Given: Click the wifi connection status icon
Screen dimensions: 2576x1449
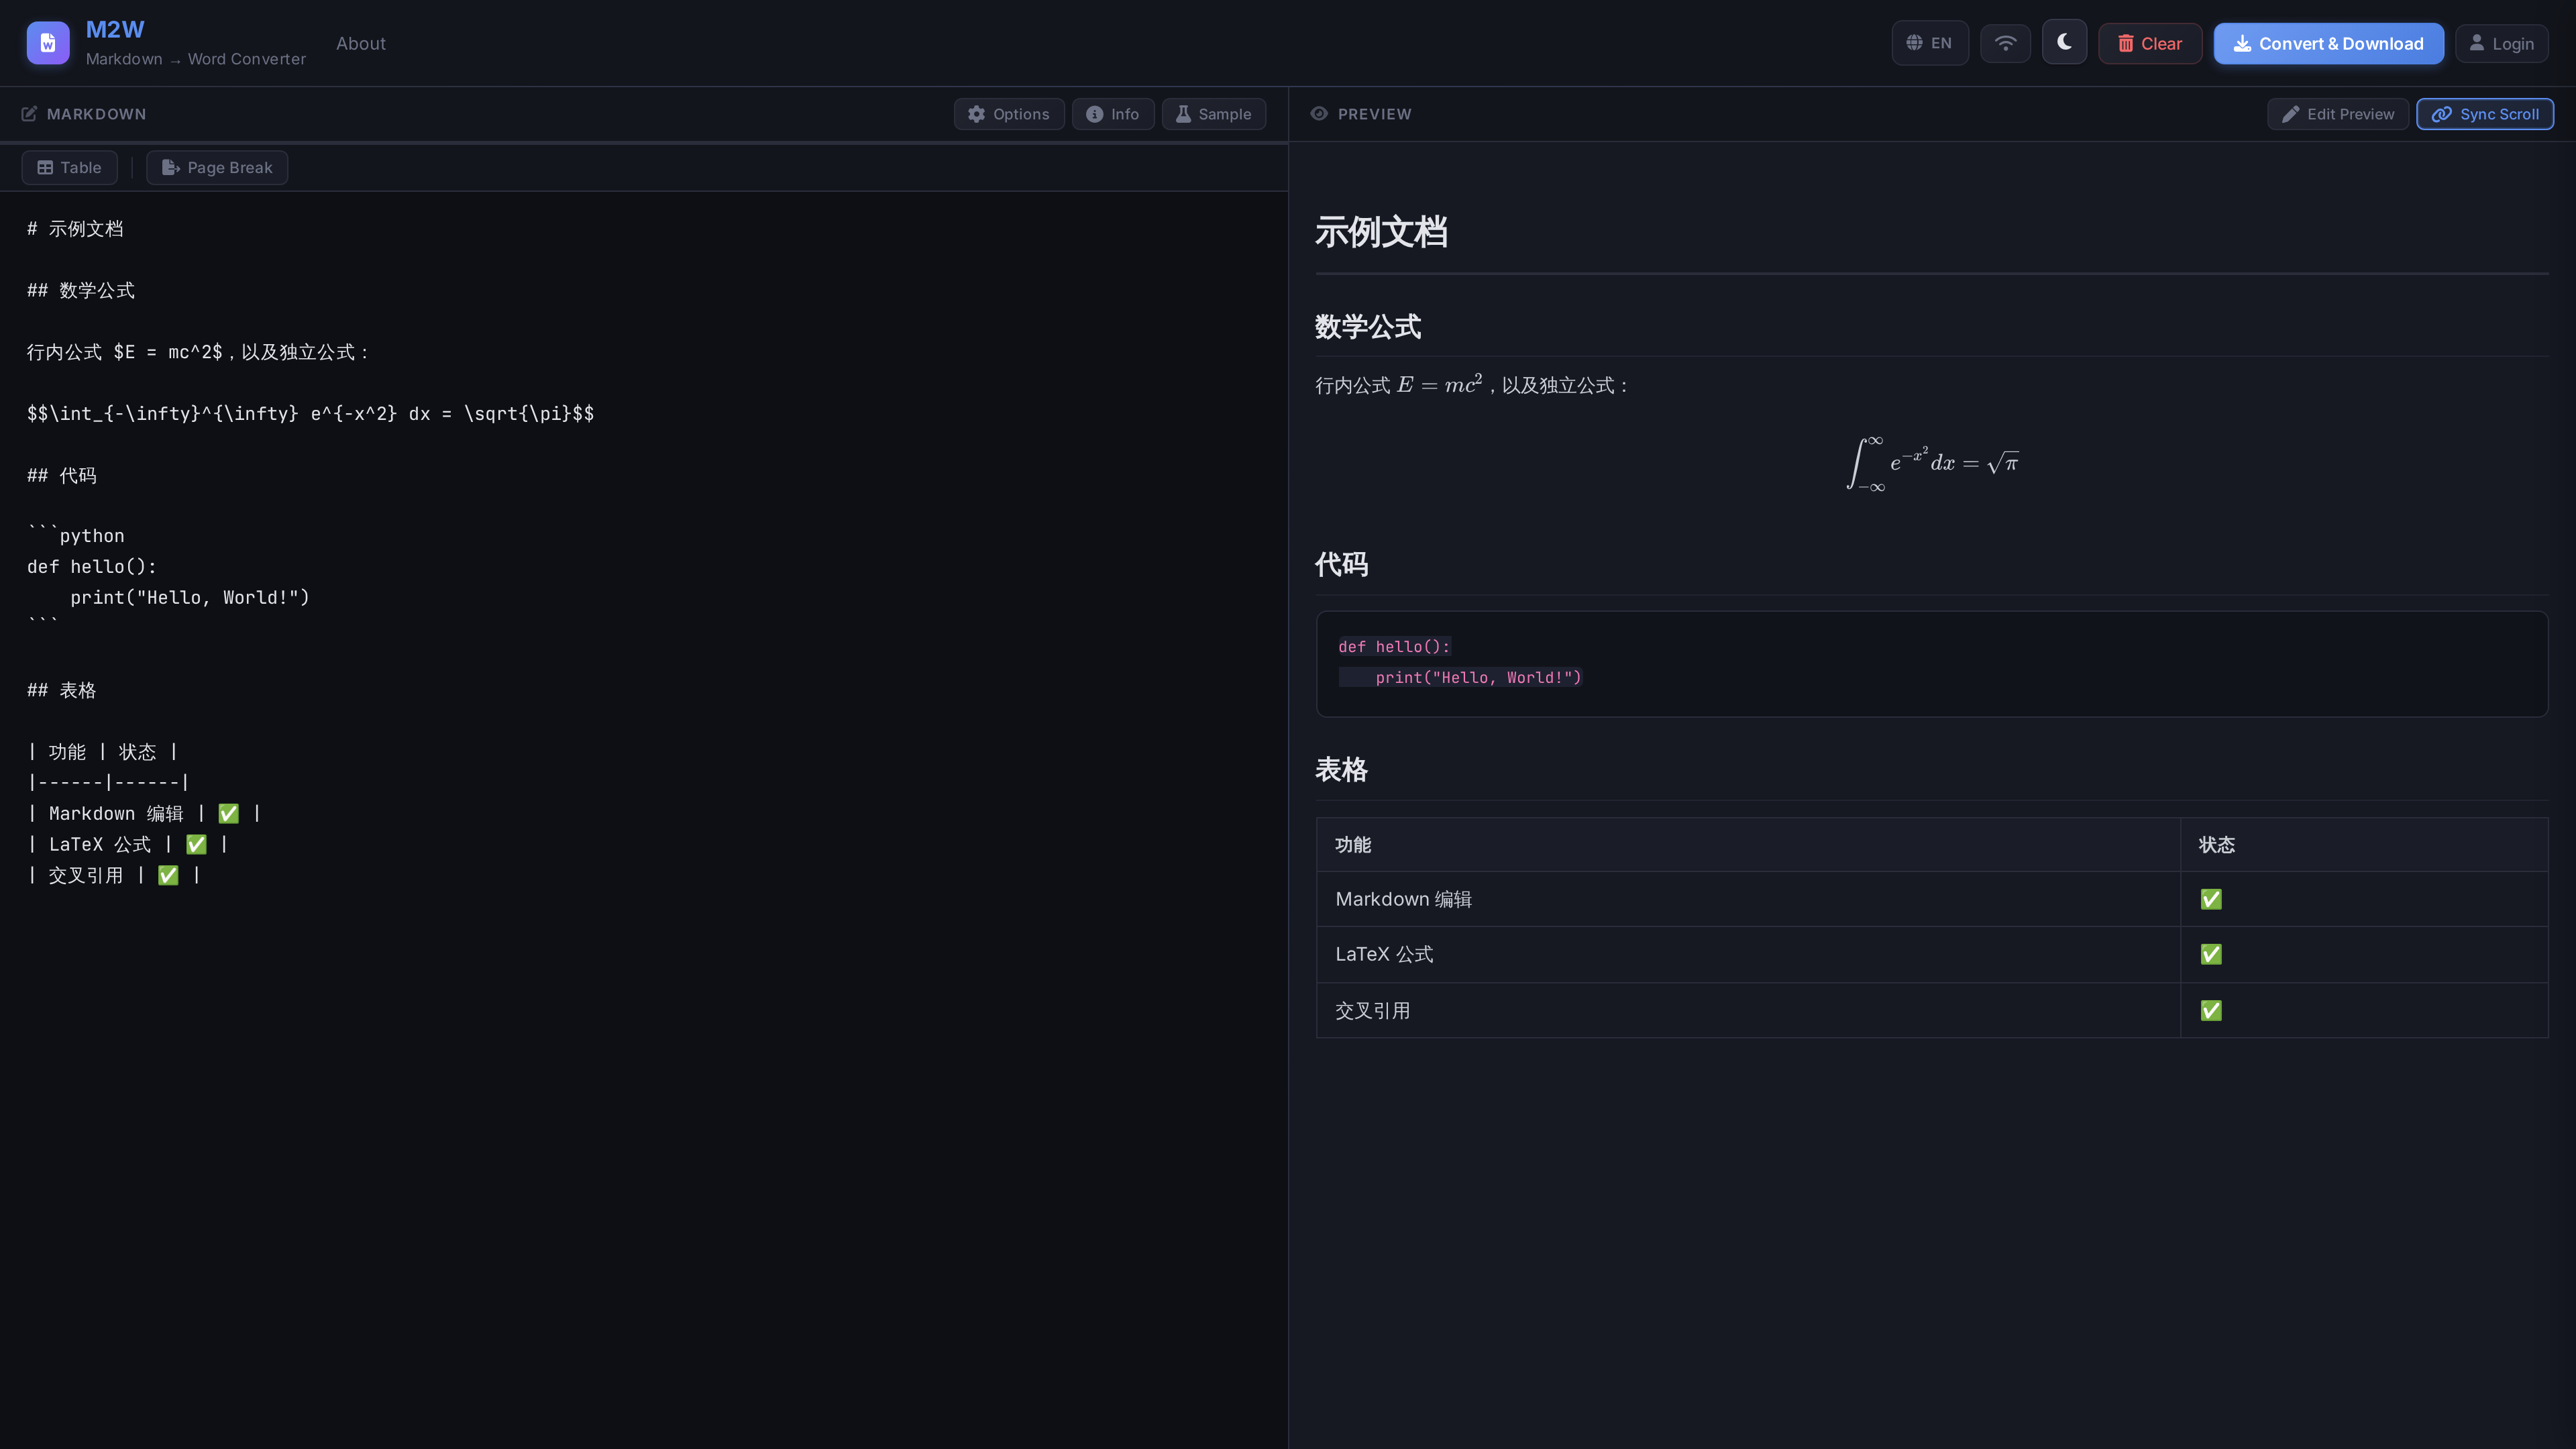Looking at the screenshot, I should click(x=2005, y=43).
